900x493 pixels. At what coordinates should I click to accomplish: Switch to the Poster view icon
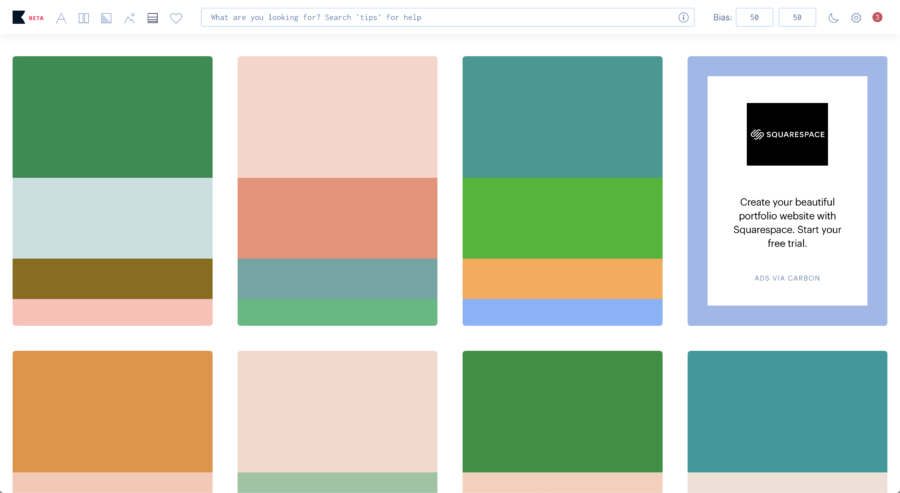[84, 18]
